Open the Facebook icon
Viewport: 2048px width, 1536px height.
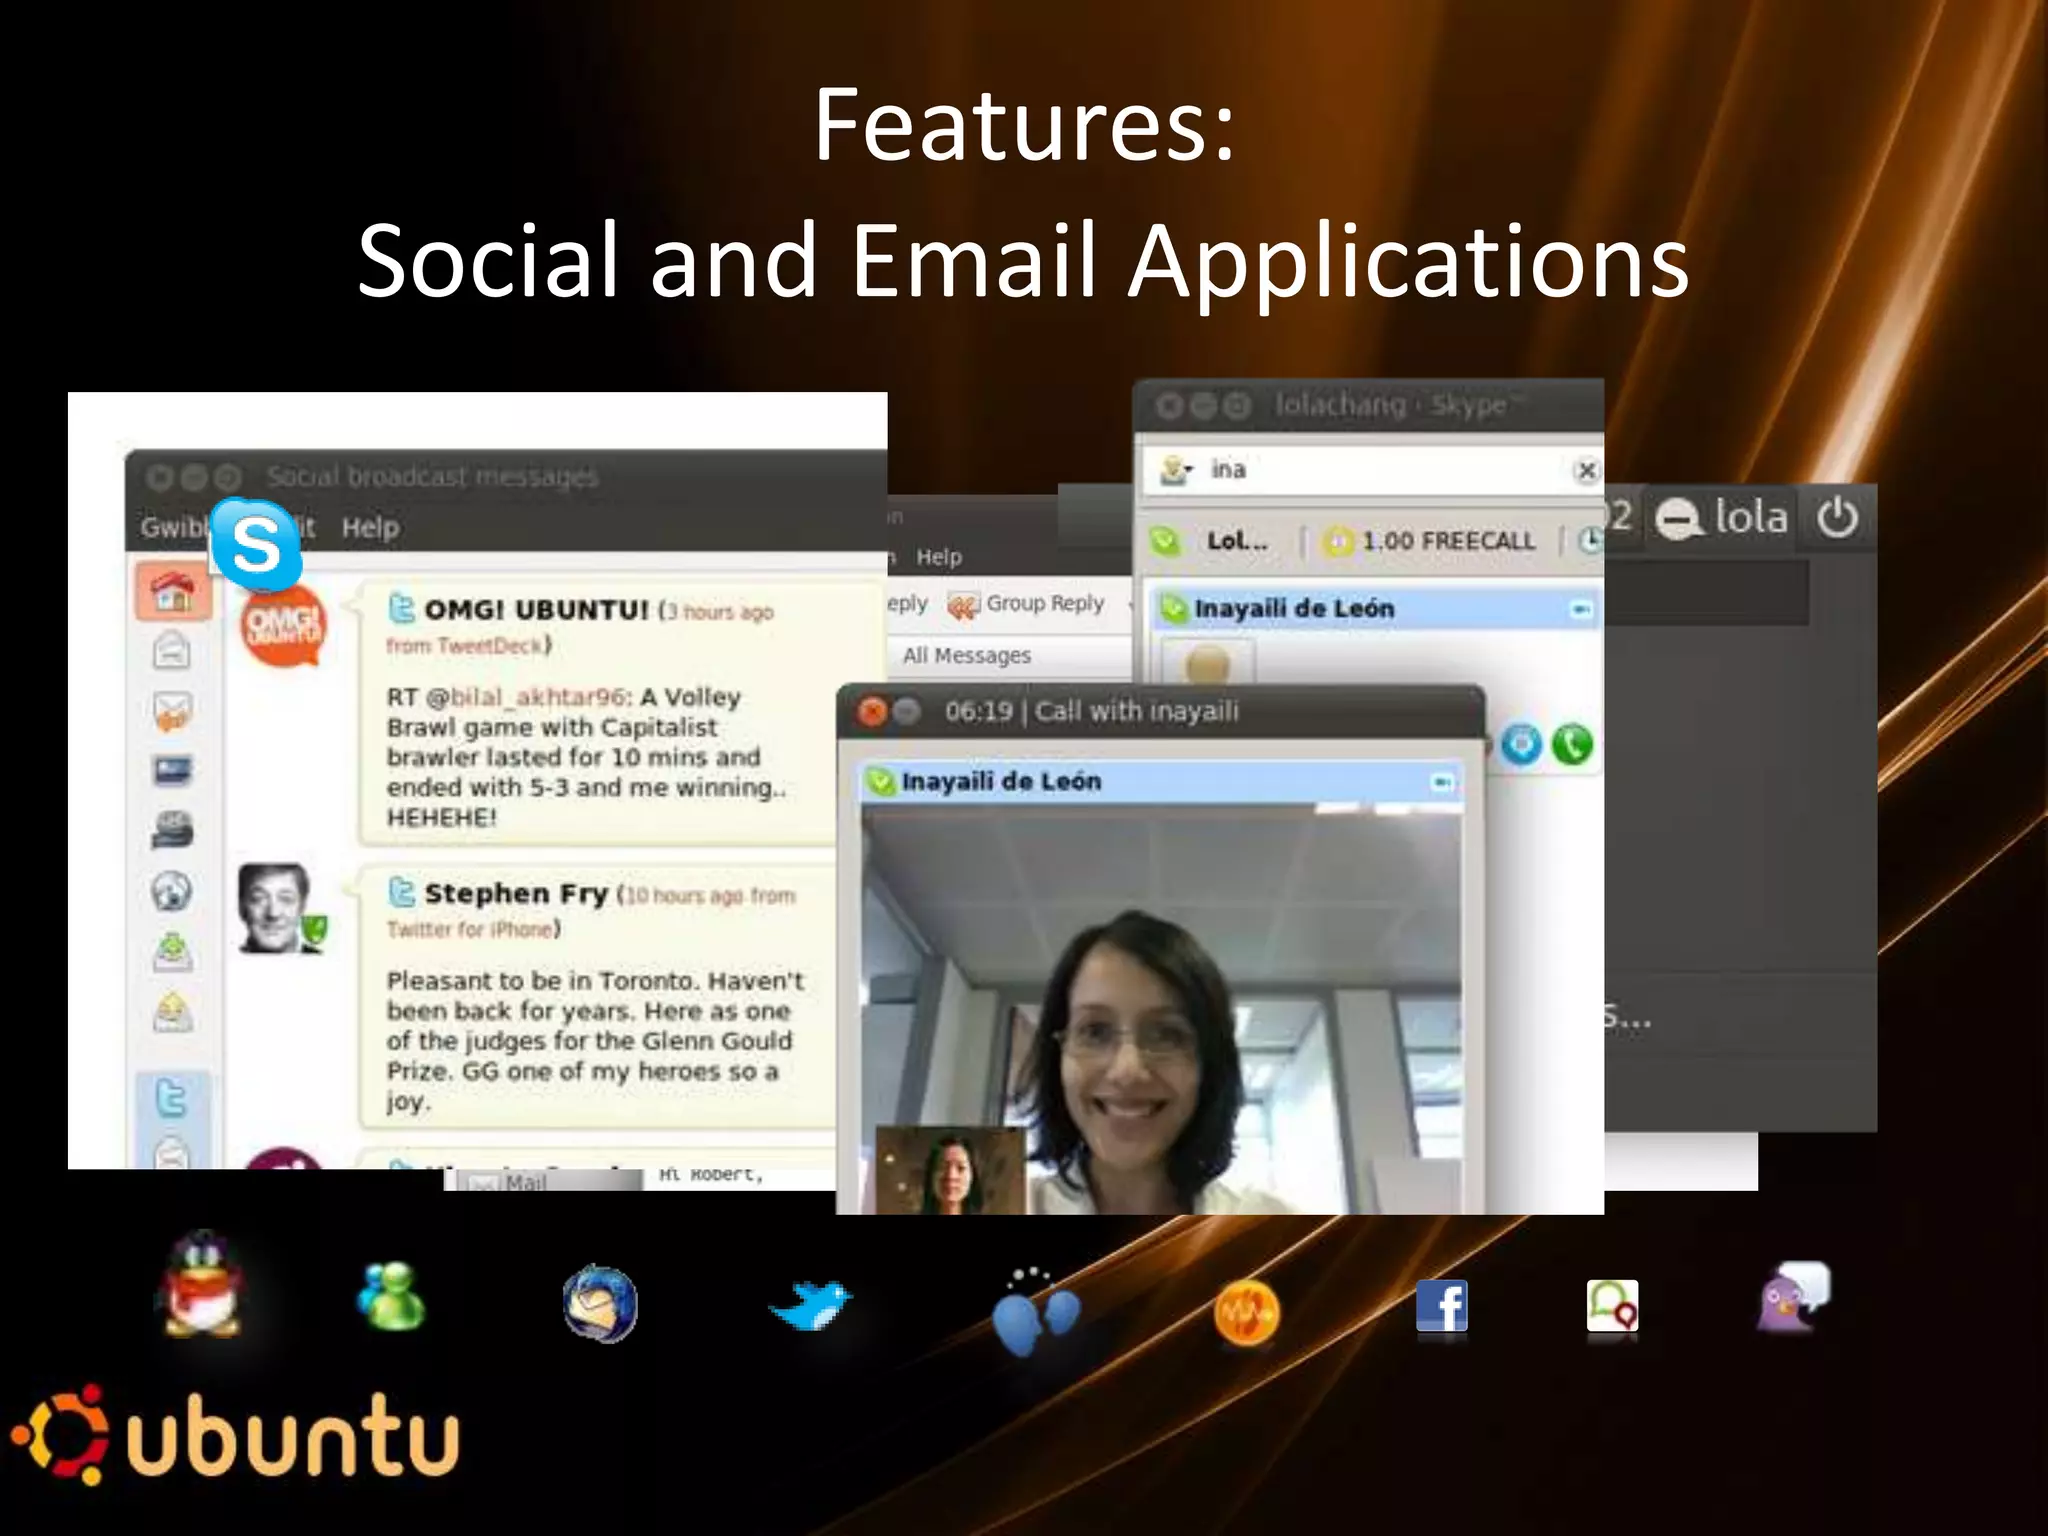coord(1441,1306)
